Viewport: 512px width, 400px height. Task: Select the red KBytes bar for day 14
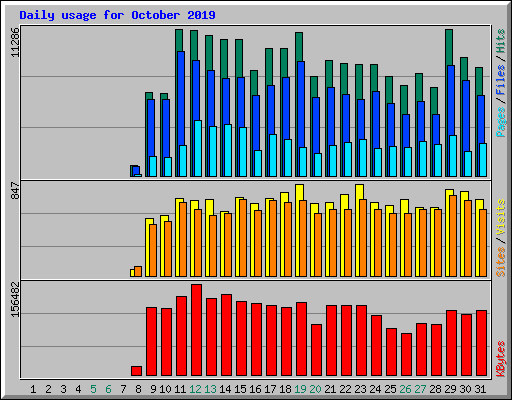click(226, 335)
